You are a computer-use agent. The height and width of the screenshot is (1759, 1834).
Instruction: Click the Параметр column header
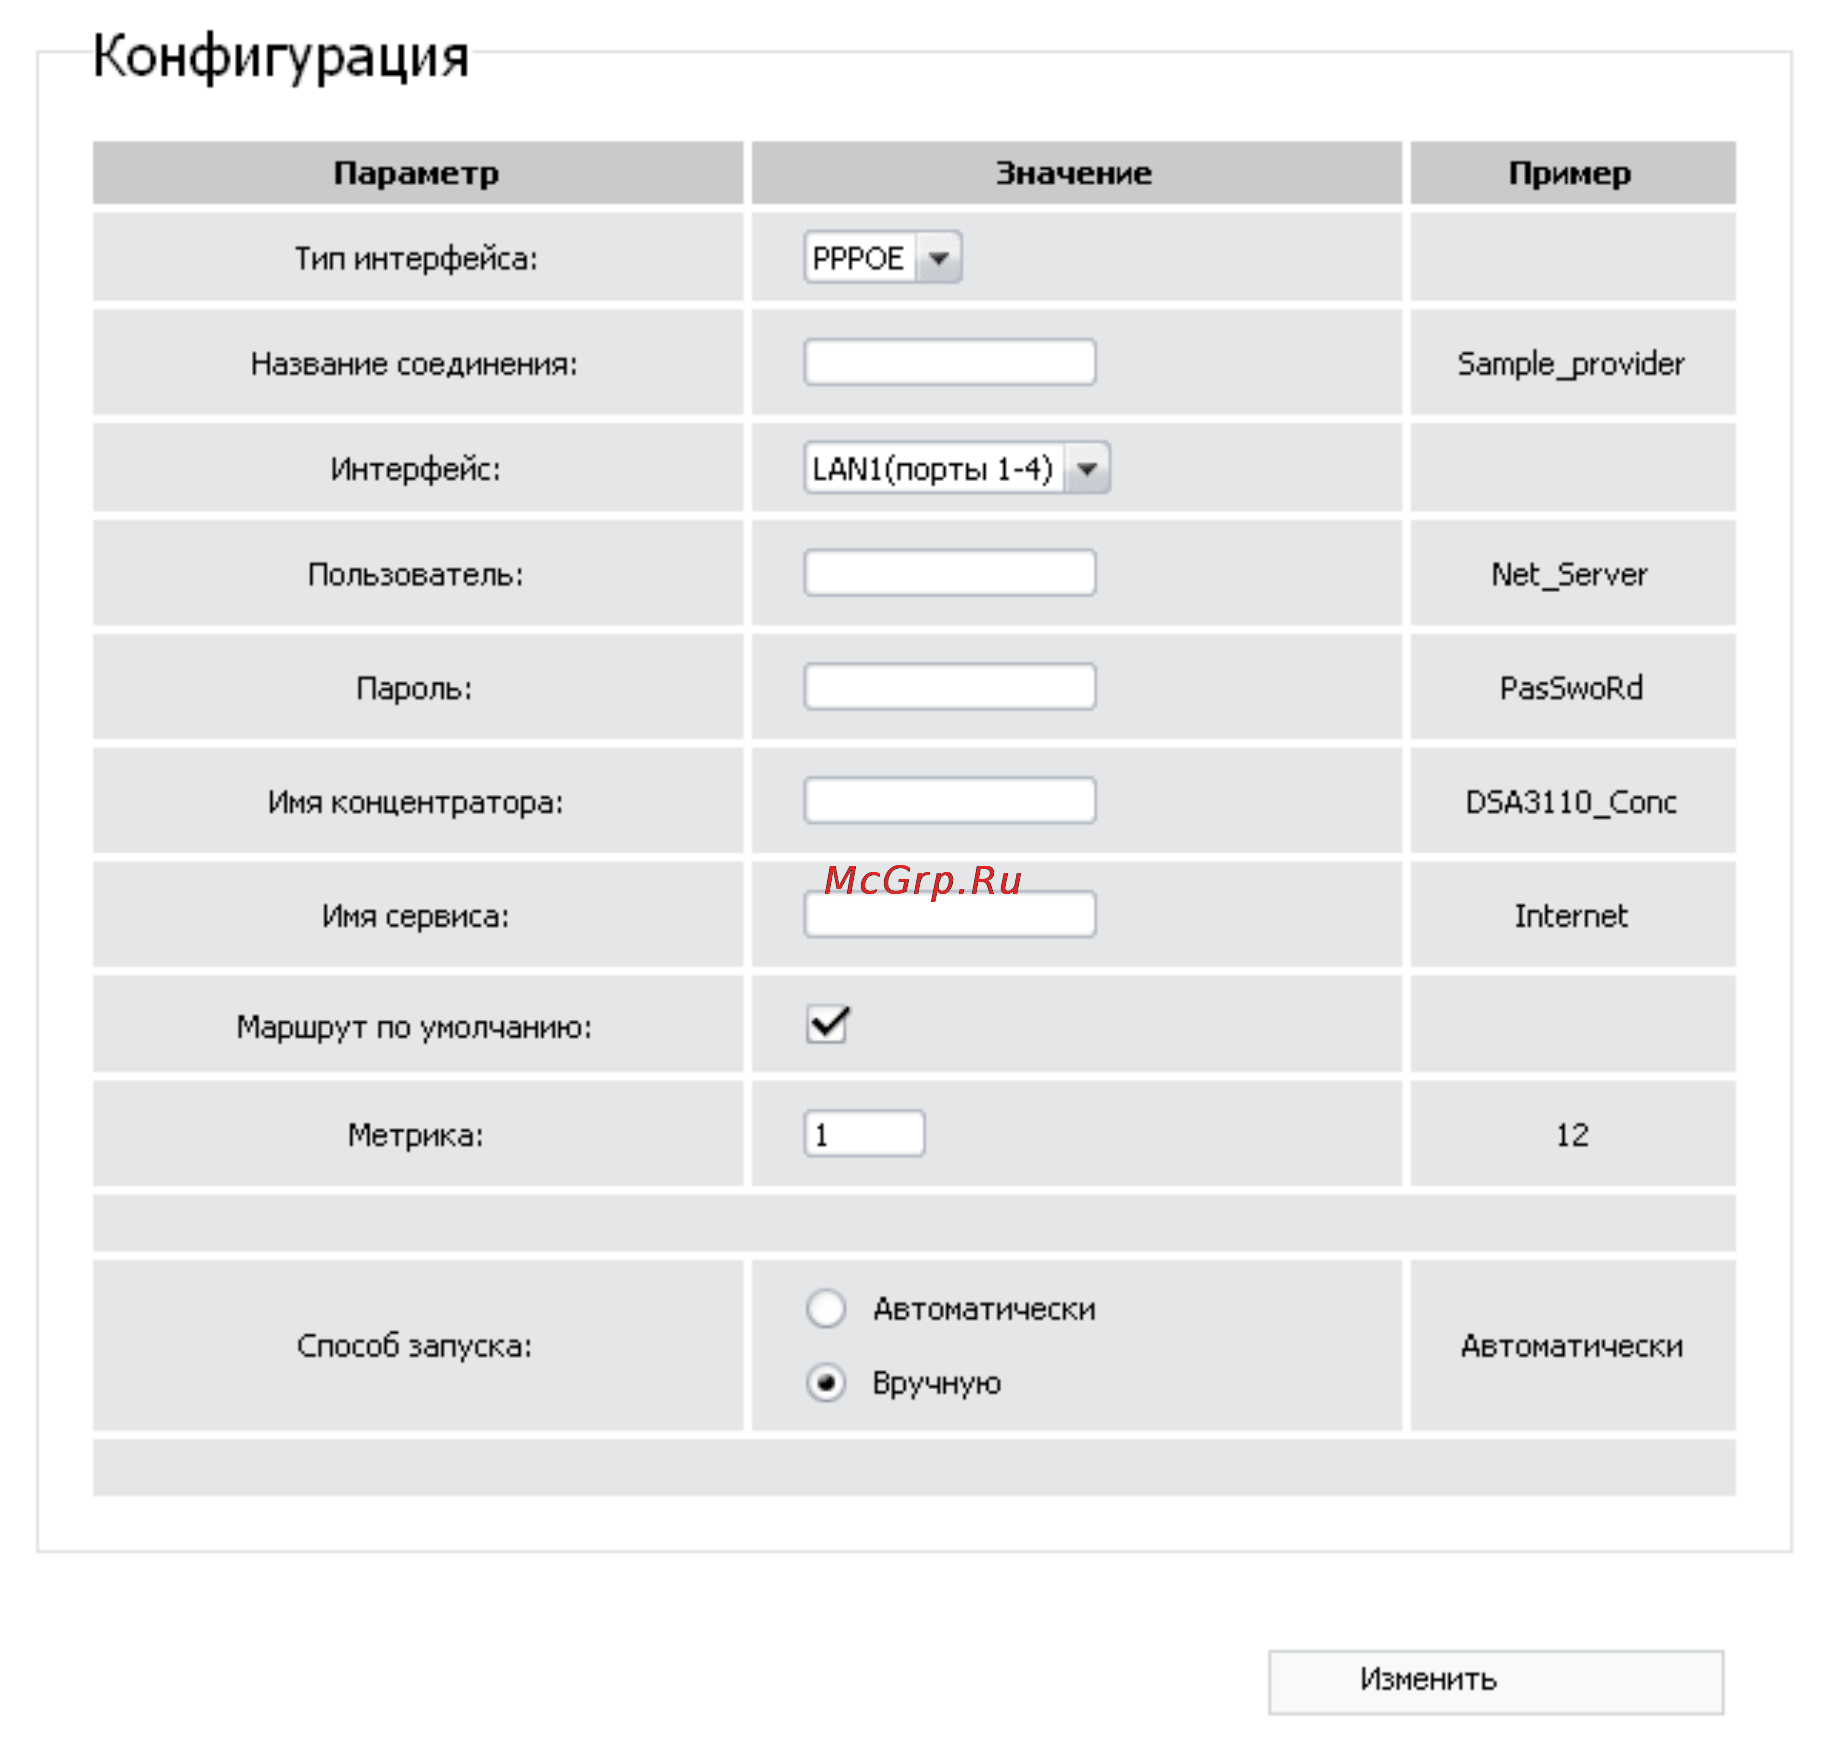pyautogui.click(x=417, y=173)
